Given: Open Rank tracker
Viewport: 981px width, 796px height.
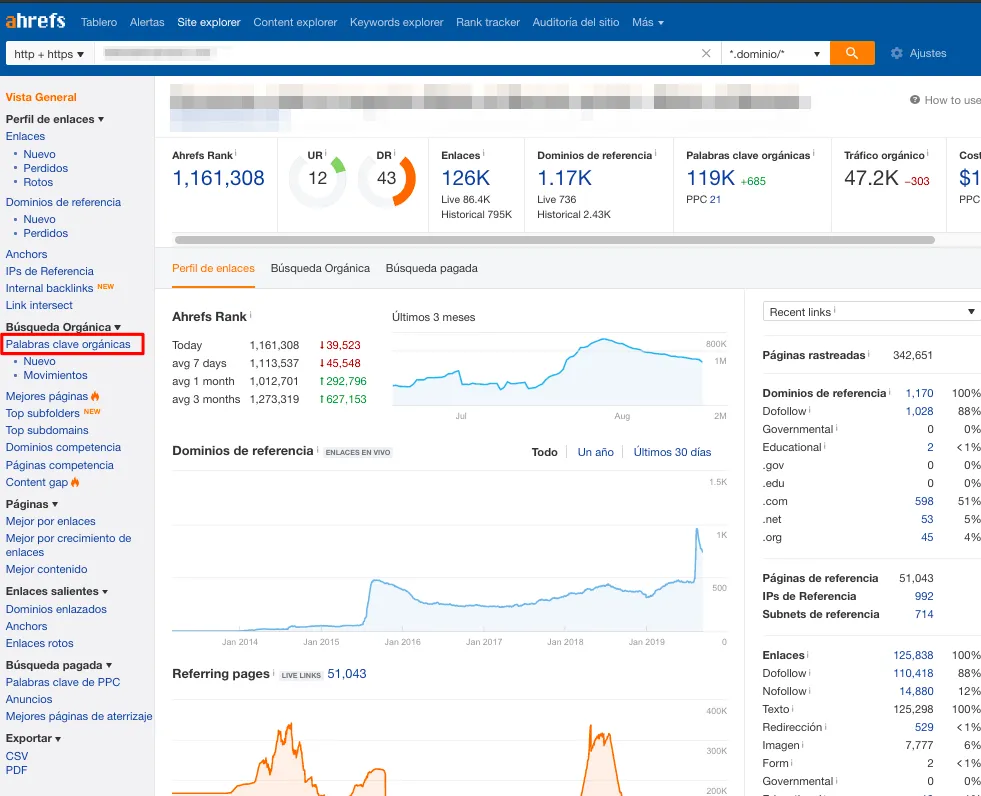Looking at the screenshot, I should tap(488, 22).
